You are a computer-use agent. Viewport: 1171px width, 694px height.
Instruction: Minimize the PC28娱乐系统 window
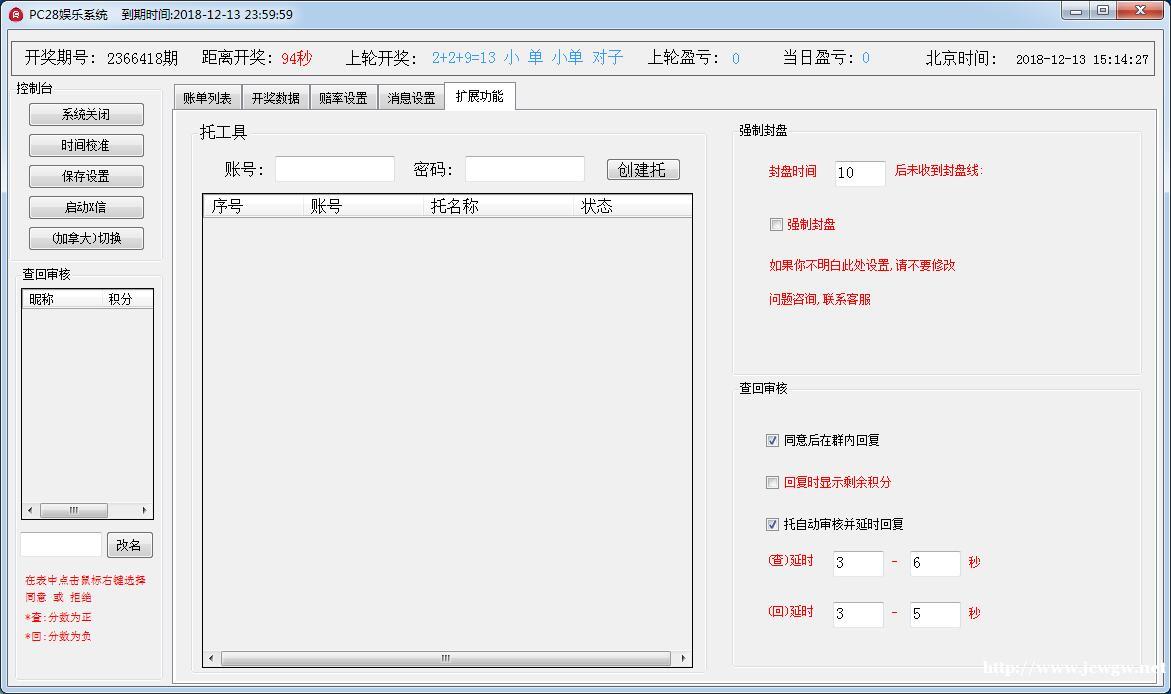tap(1076, 11)
